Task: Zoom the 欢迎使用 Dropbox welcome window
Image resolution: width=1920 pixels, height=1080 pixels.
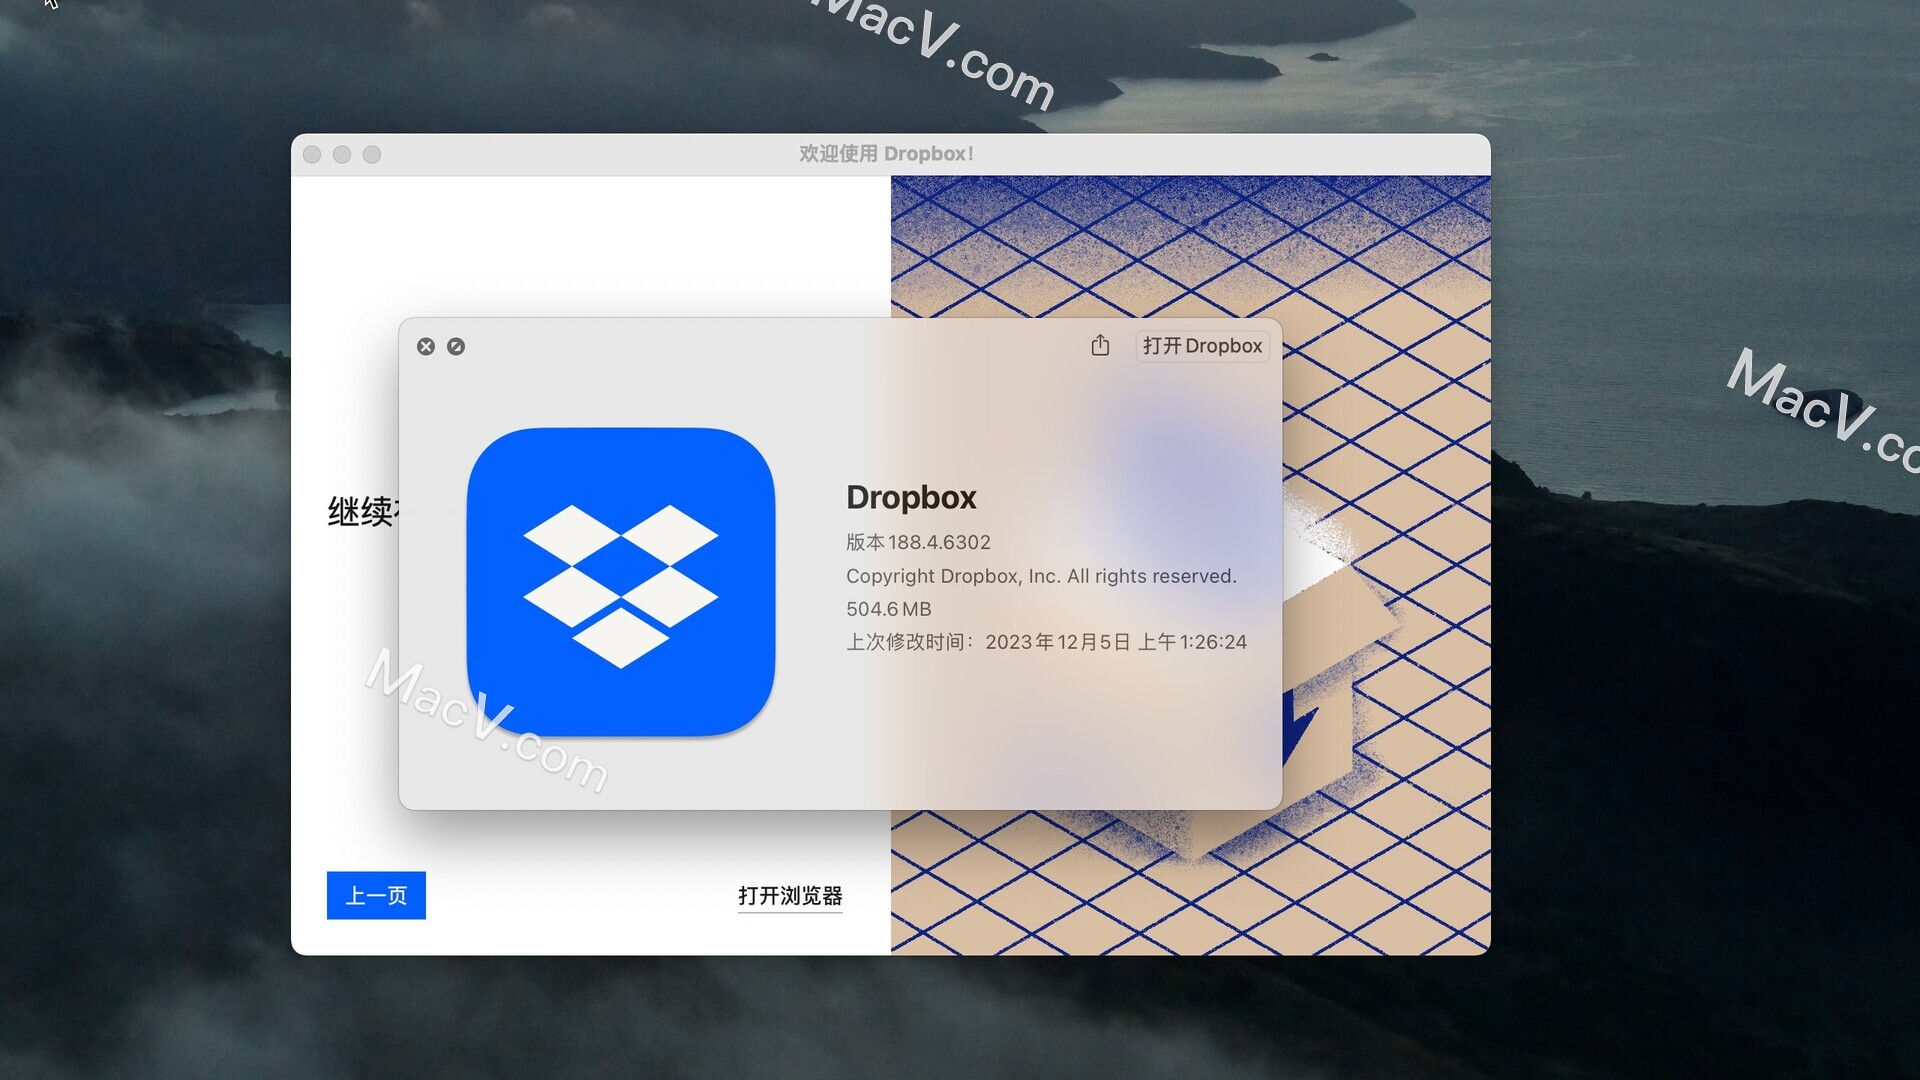Action: [x=372, y=154]
